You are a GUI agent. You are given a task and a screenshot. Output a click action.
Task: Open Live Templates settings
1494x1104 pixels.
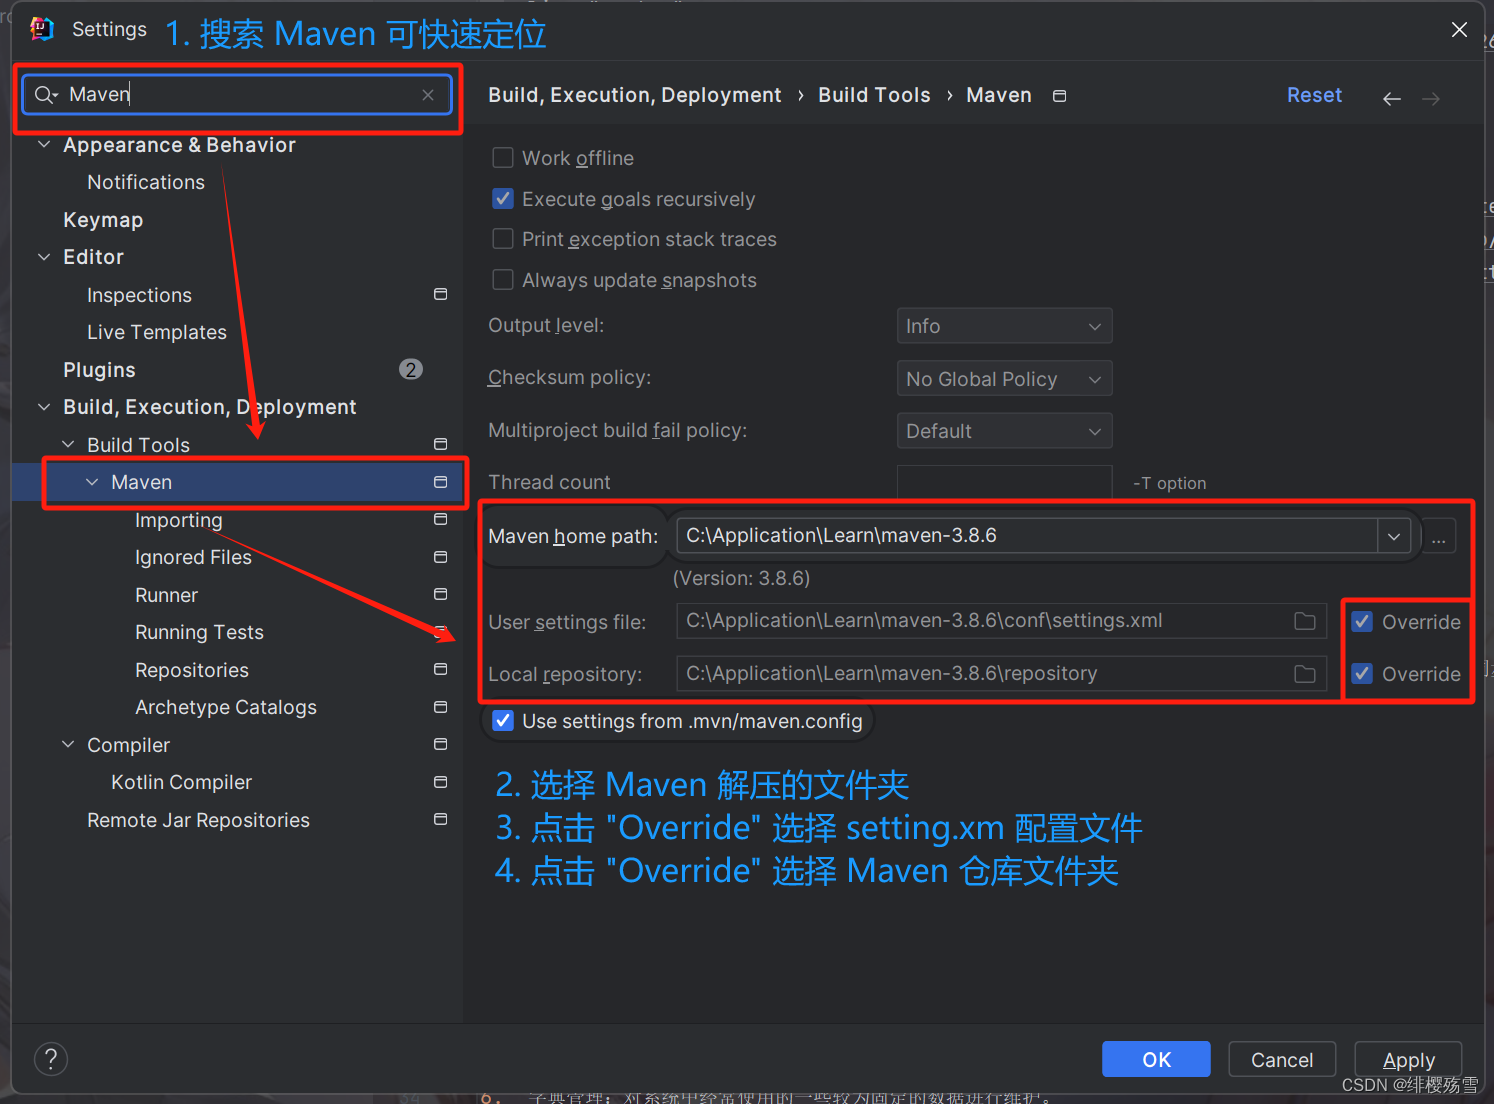[x=157, y=332]
